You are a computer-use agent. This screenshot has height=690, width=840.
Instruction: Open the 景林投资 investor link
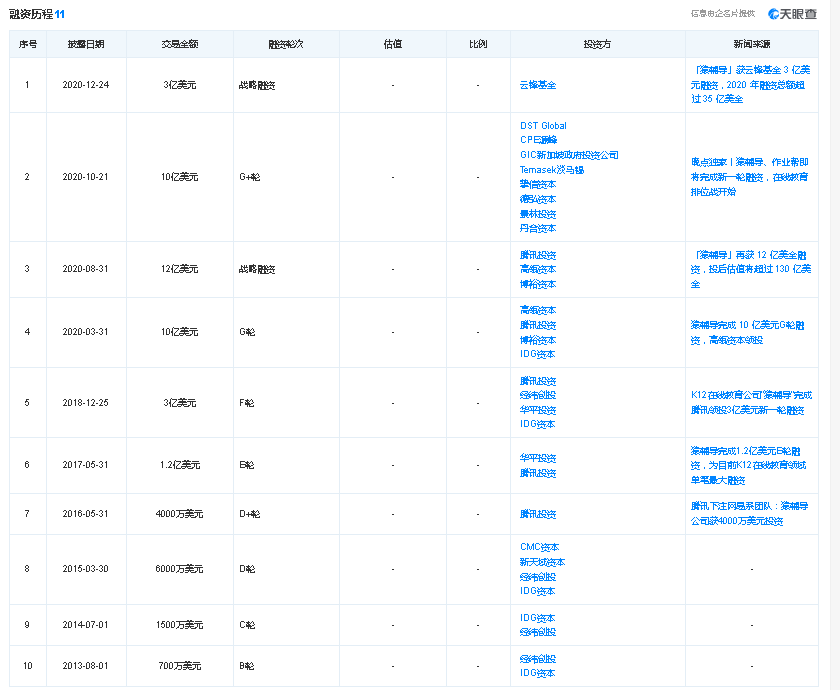click(x=538, y=214)
